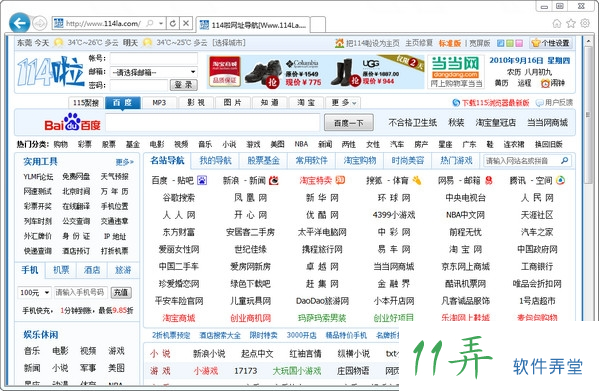
Task: Select the green page color swatch
Action: [x=510, y=43]
